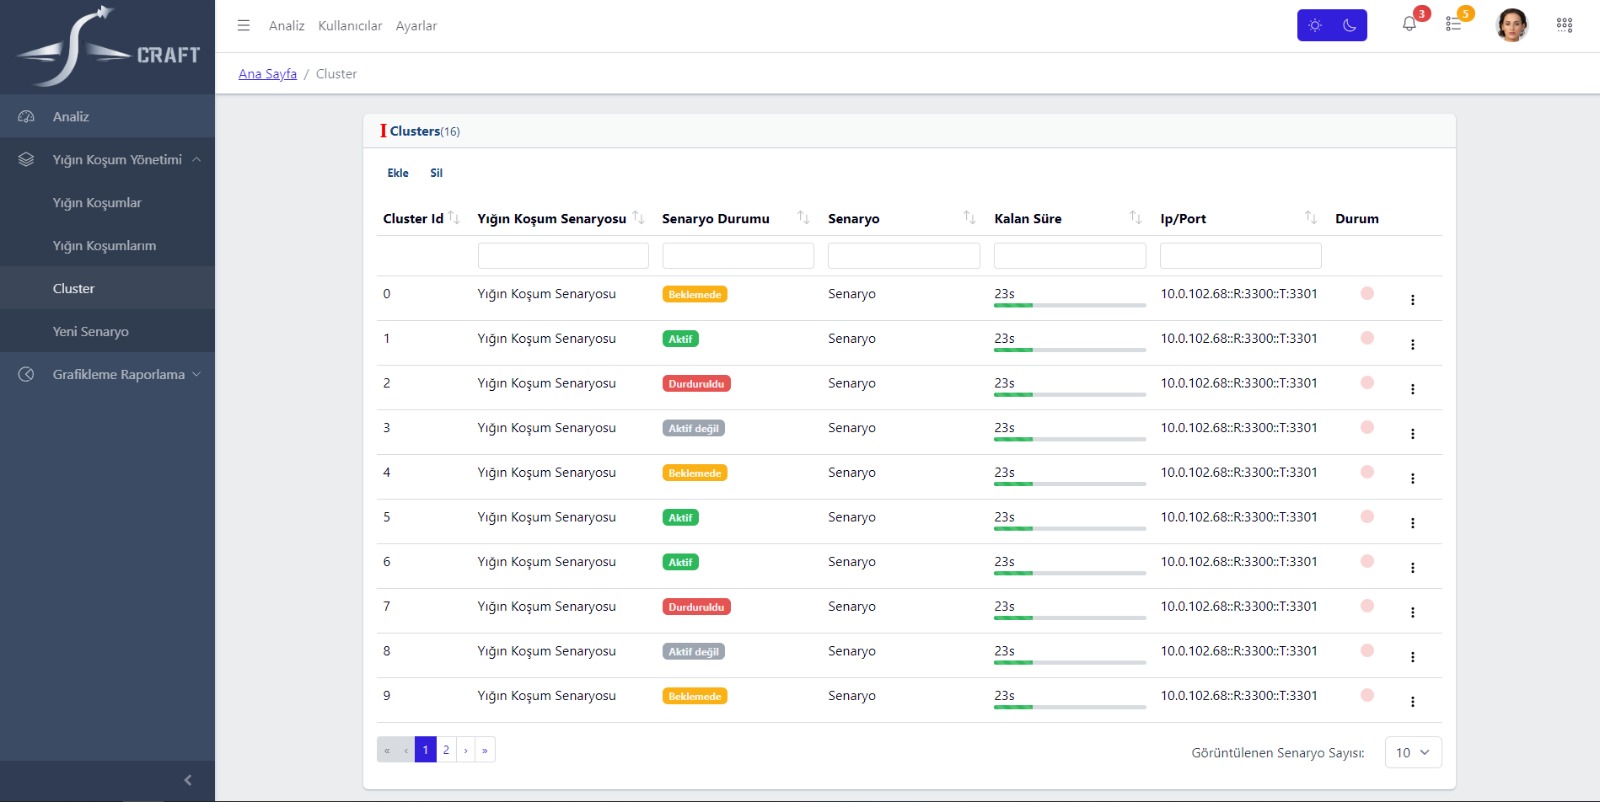Open three-dot menu for cluster 5
Screen dimensions: 1600x802
pos(1412,523)
